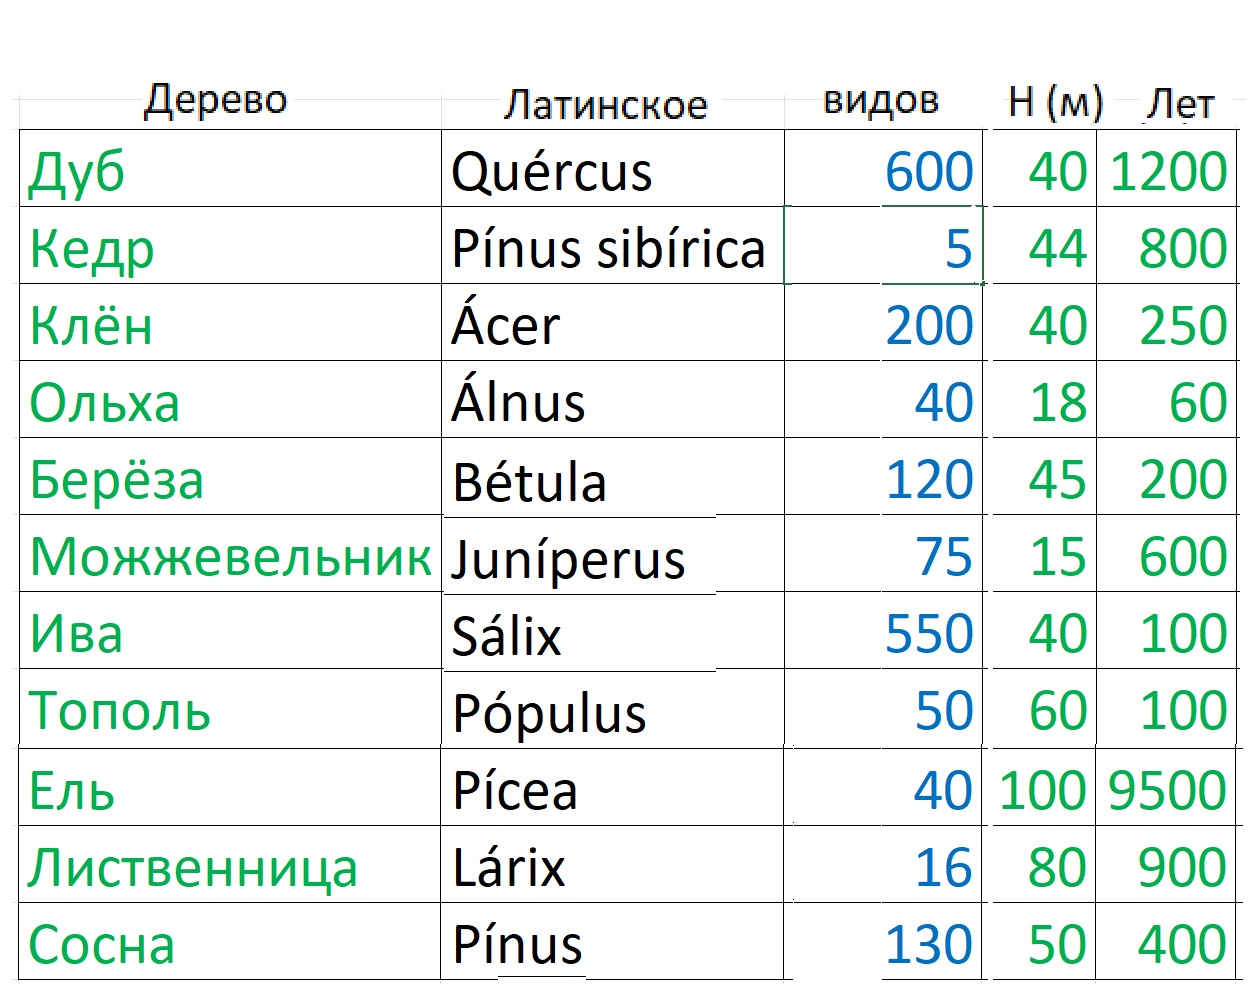Screen dimensions: 1252x986
Task: Click the Лет column header
Action: click(1180, 103)
